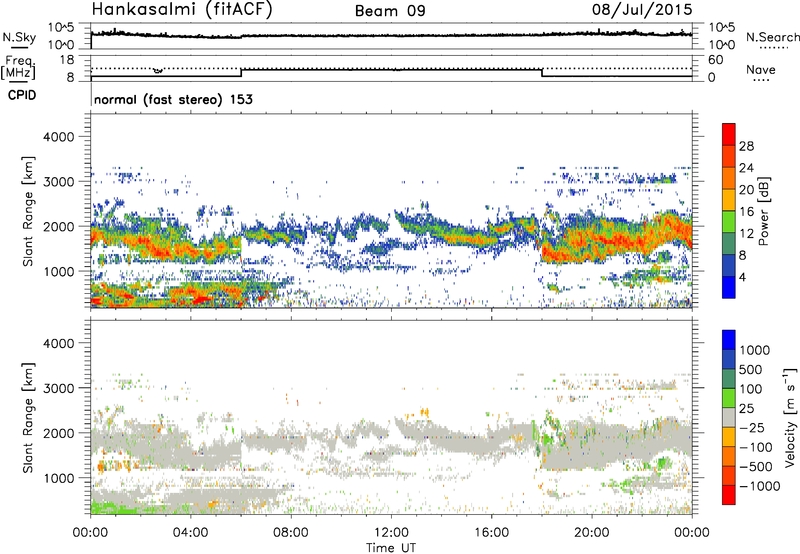Click the '08:00' time axis label
Viewport: 800px width, 554px height.
(x=291, y=533)
